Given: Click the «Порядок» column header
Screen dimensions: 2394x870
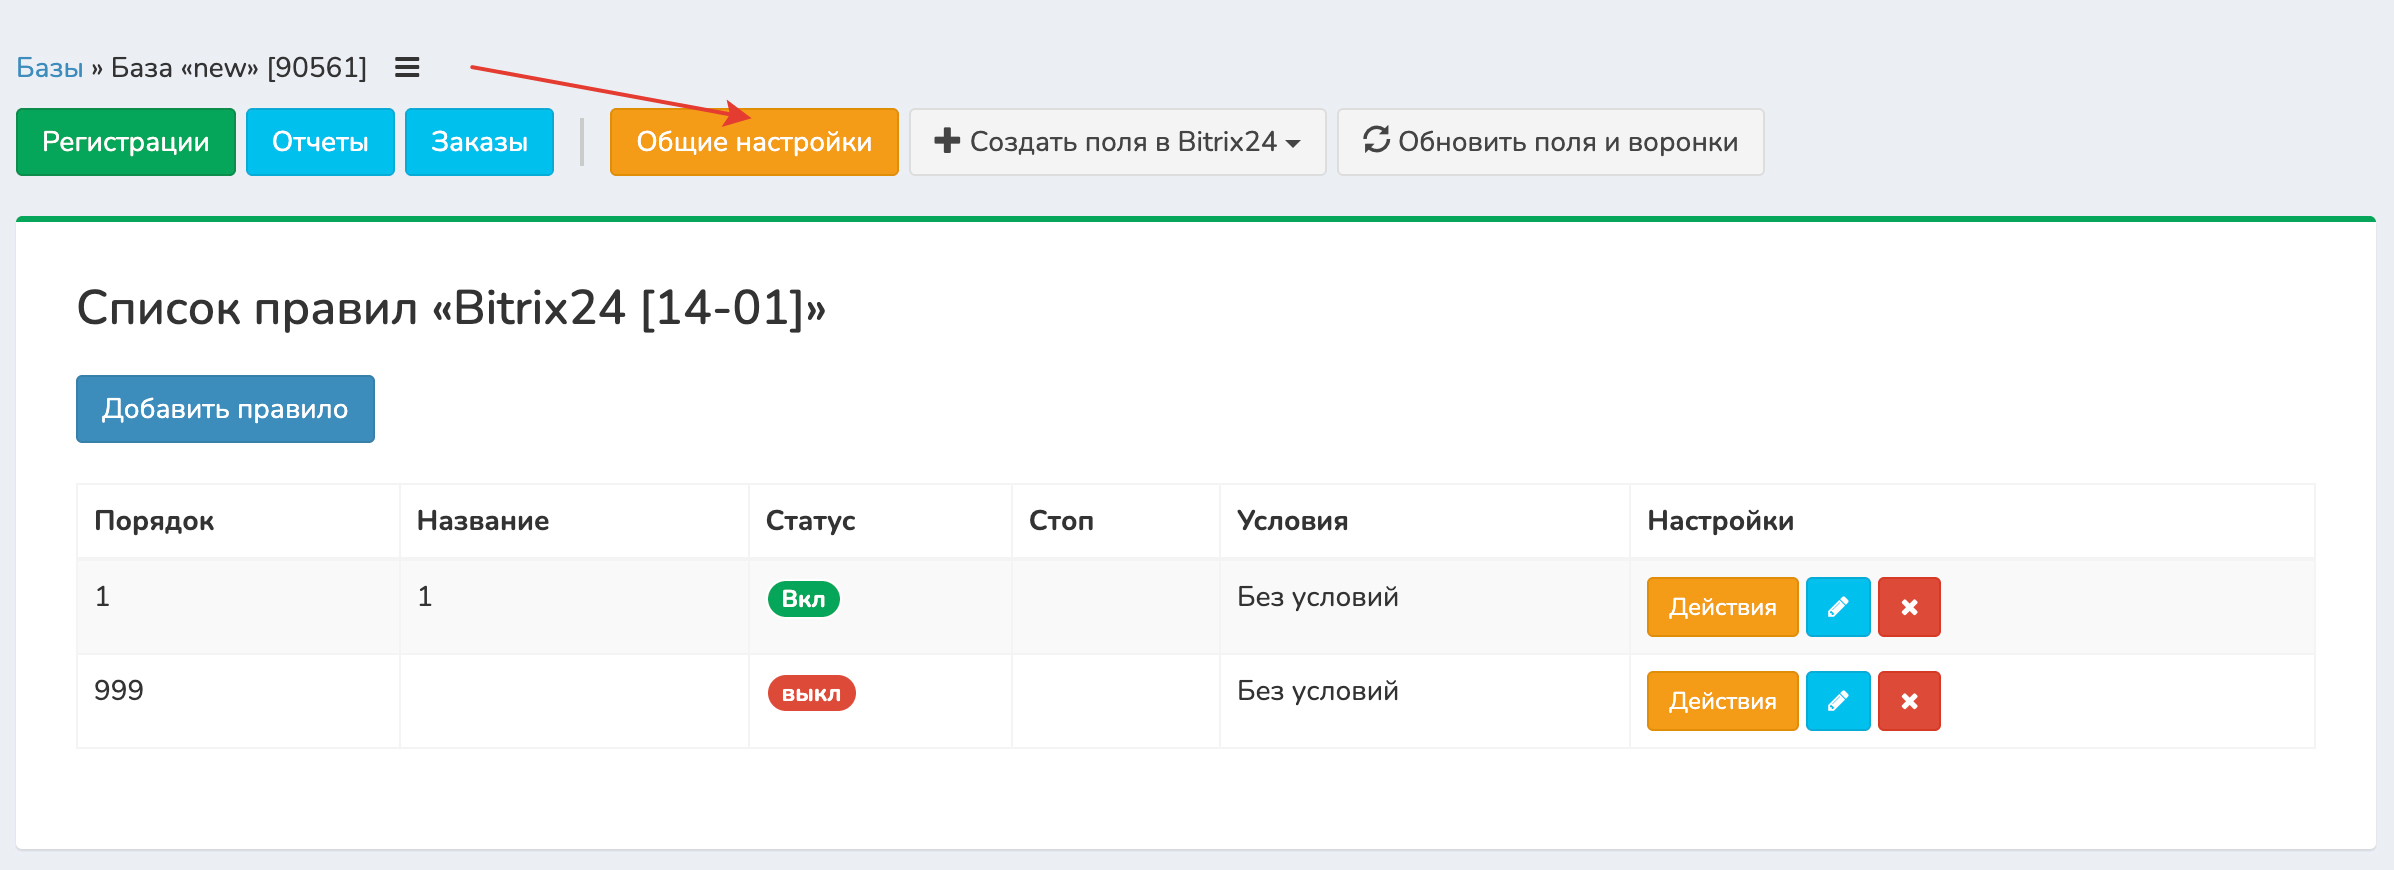Looking at the screenshot, I should point(154,521).
